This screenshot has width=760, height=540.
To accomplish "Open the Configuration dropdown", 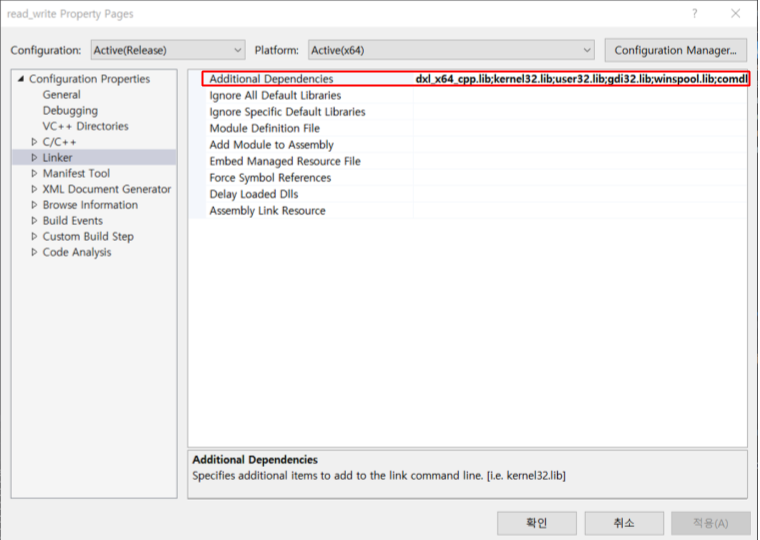I will point(167,50).
